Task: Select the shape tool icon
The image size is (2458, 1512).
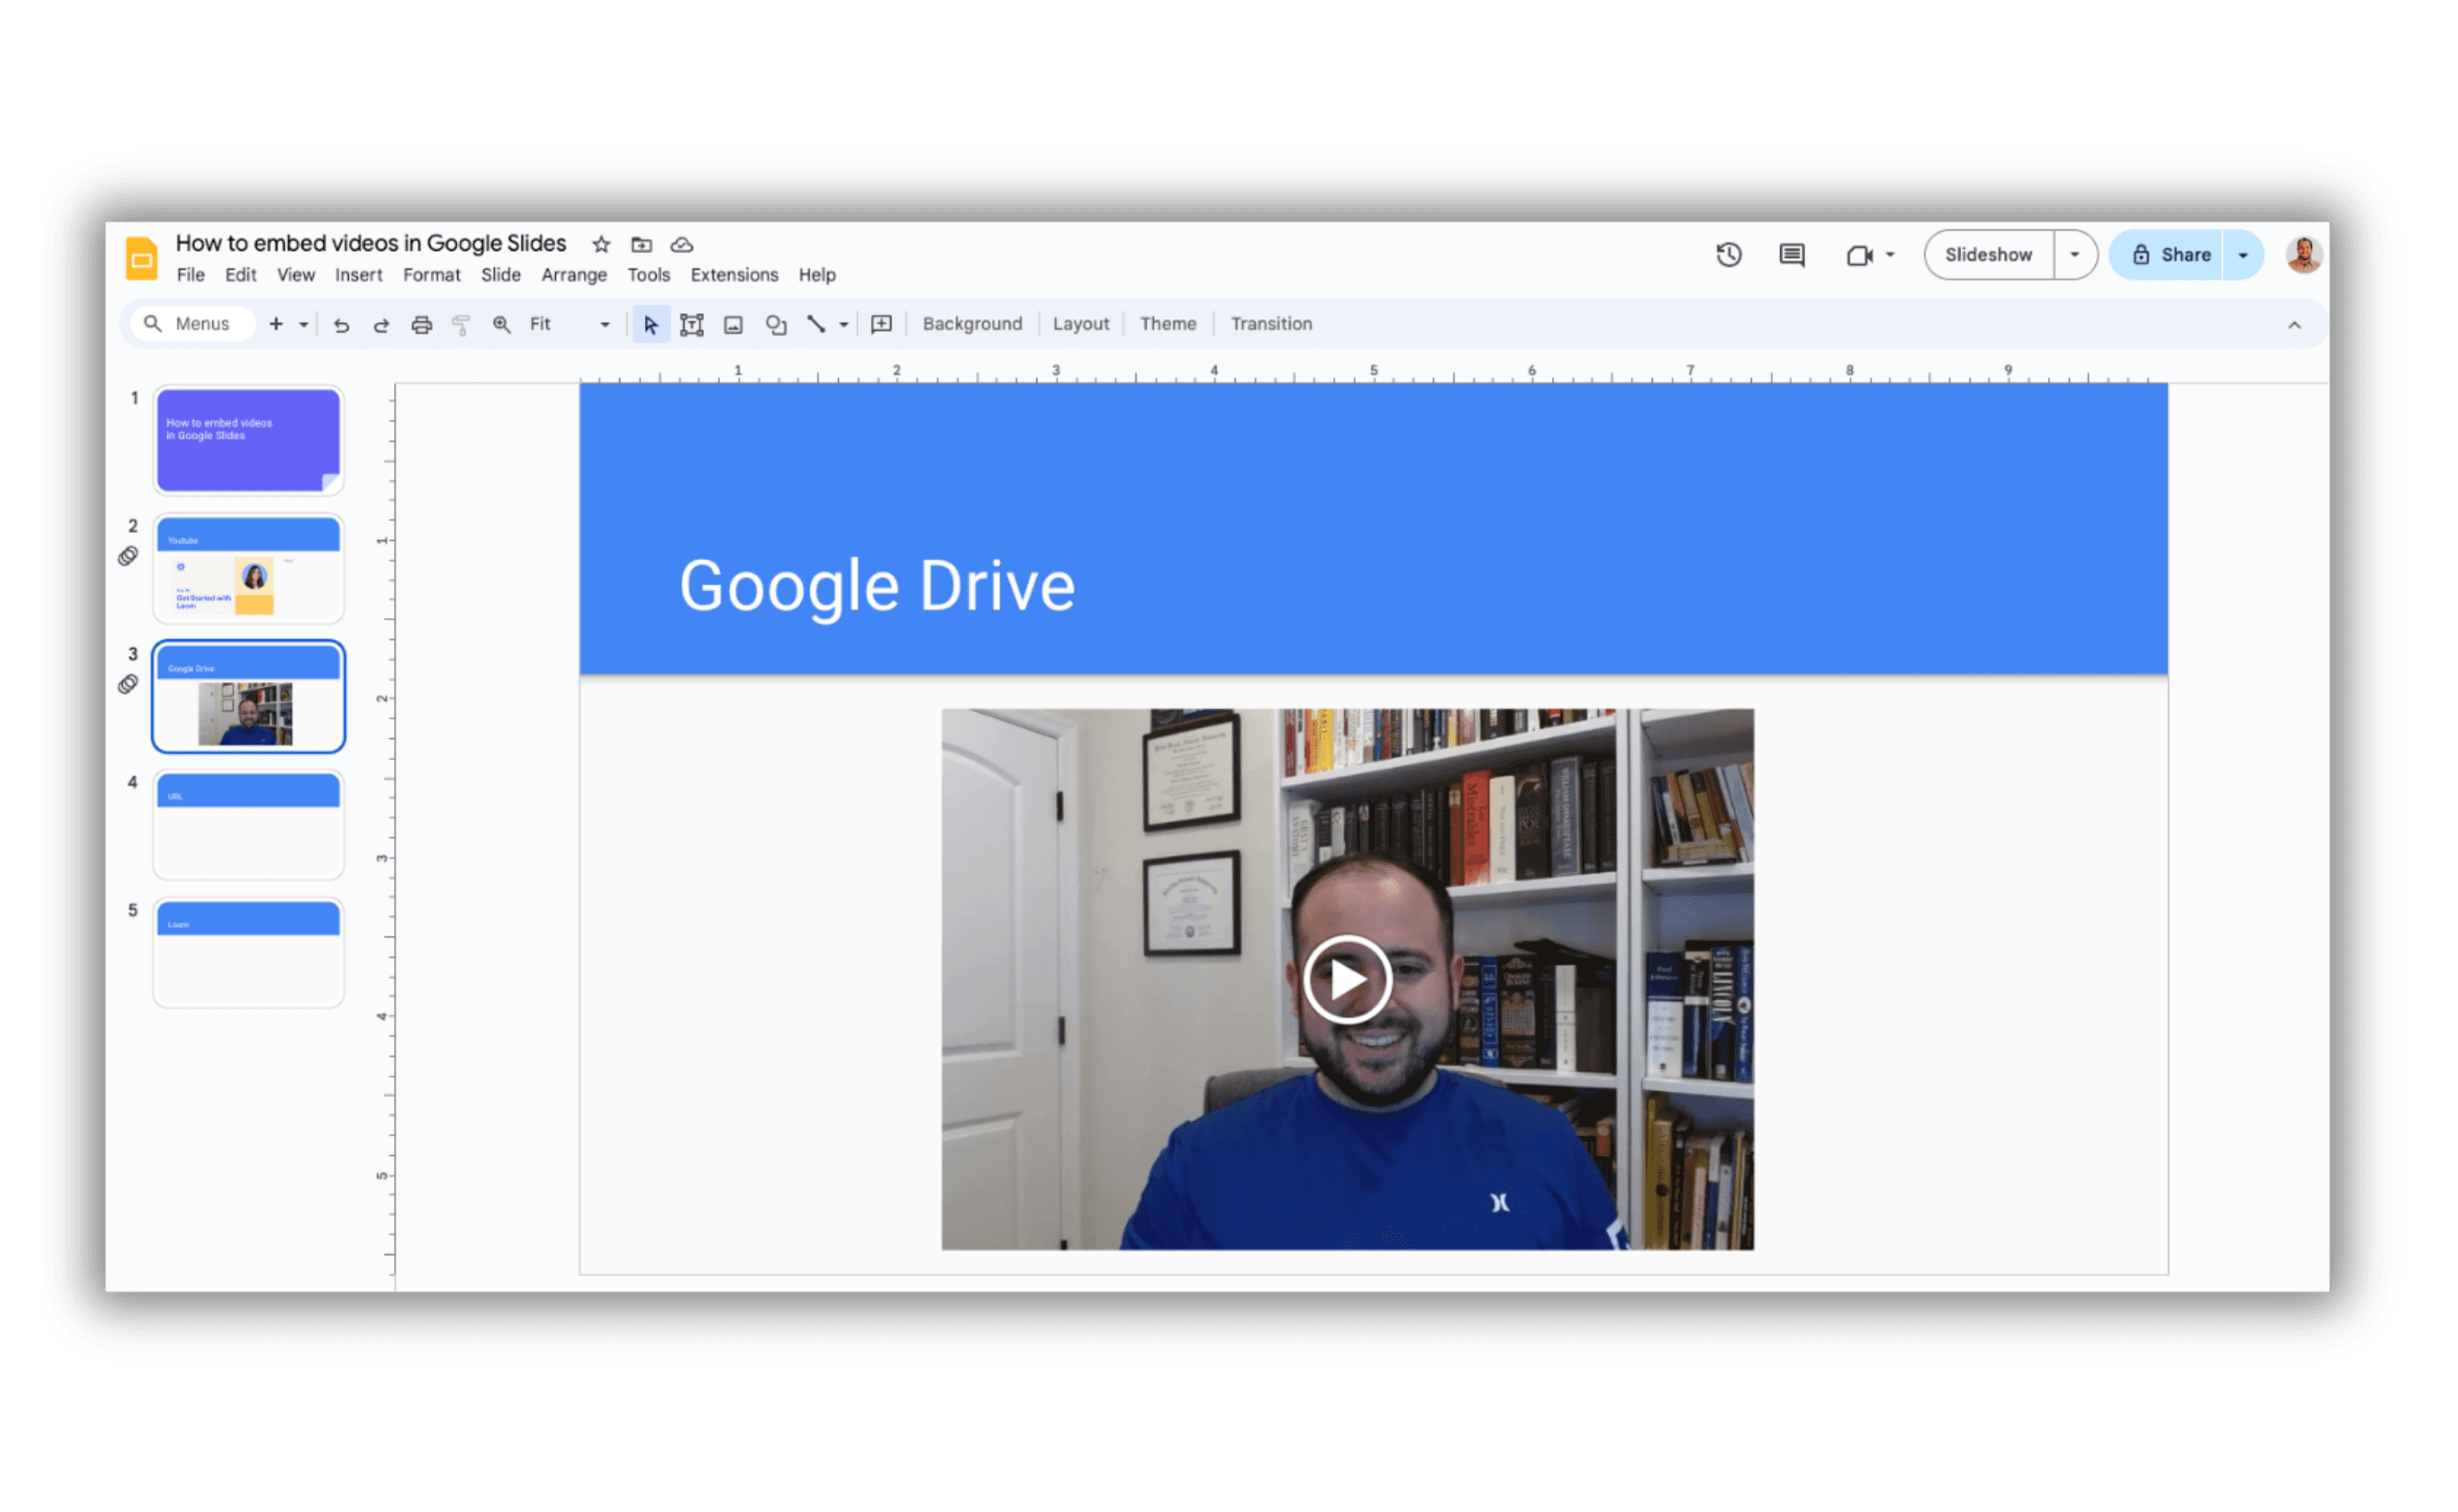Action: [776, 325]
